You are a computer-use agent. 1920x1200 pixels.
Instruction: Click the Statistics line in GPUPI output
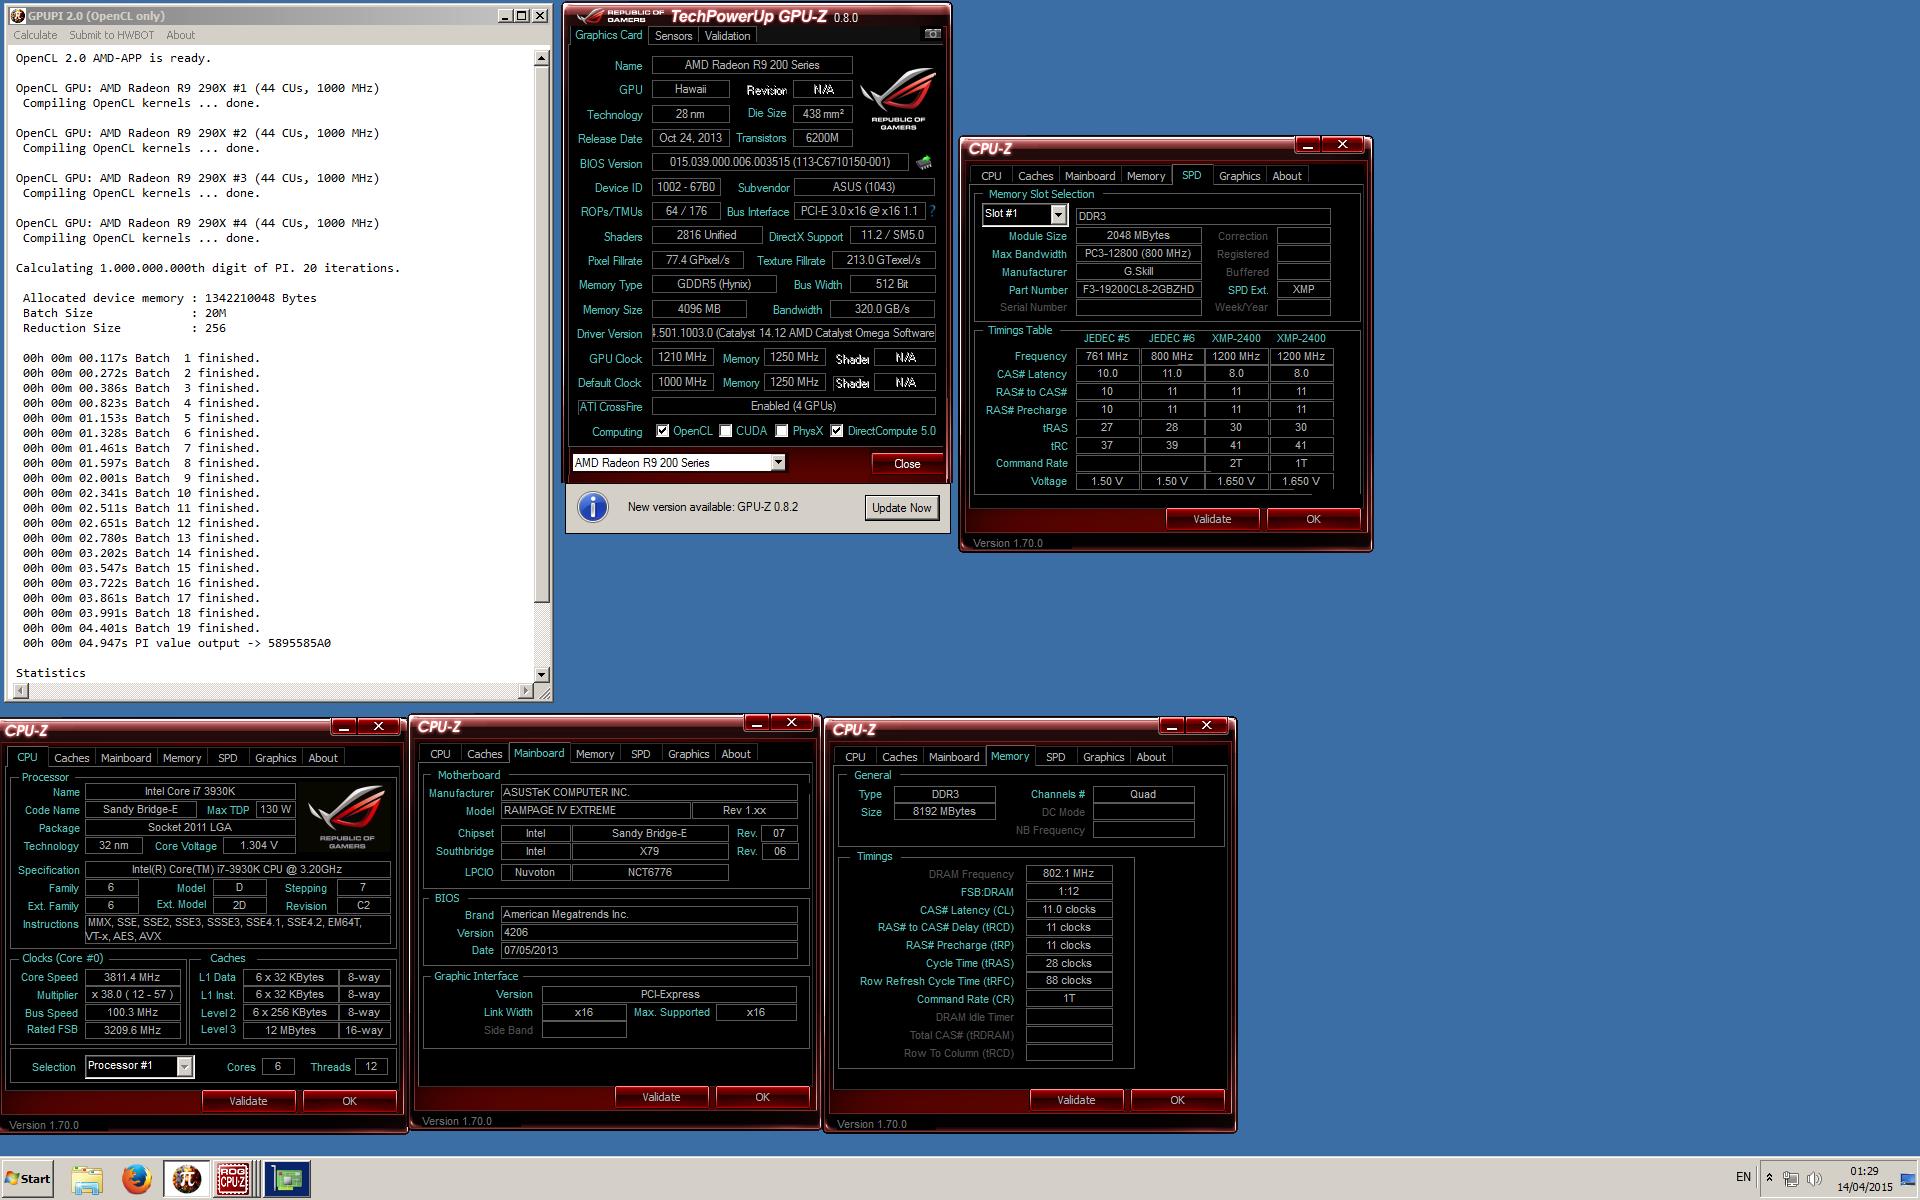51,673
